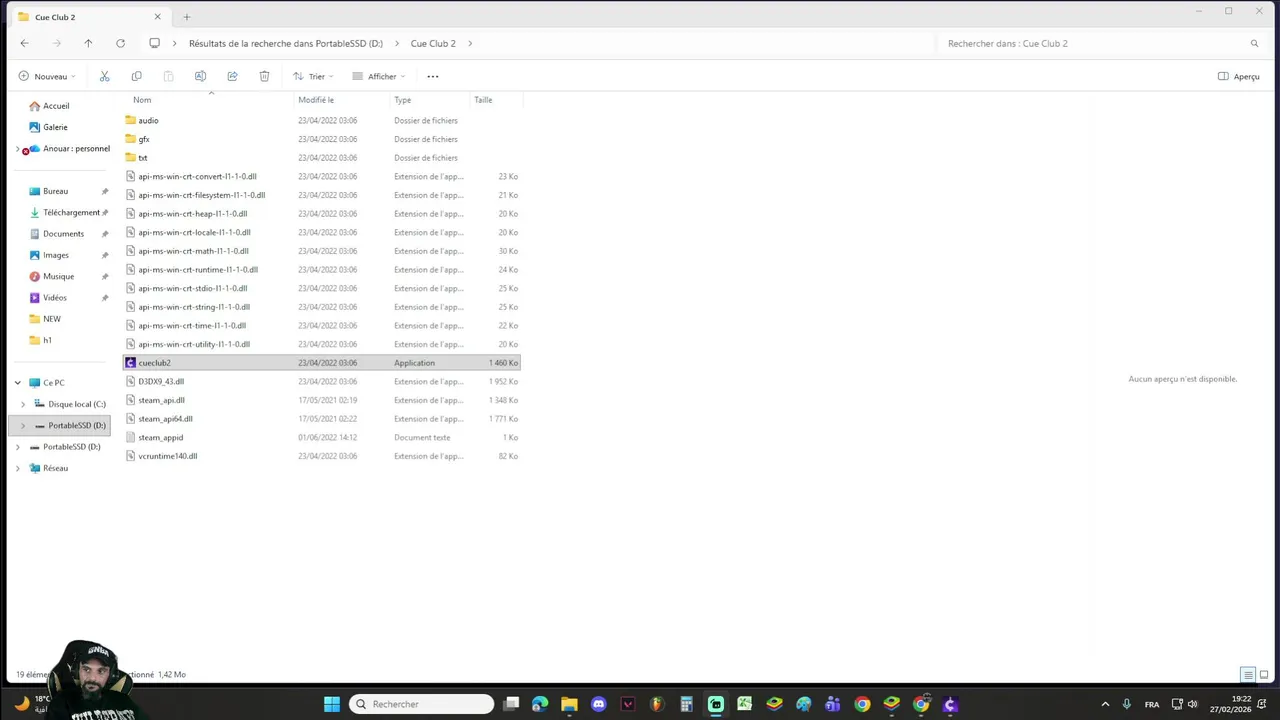This screenshot has height=720, width=1280.
Task: Open Microsoft Teams from the taskbar
Action: point(833,704)
